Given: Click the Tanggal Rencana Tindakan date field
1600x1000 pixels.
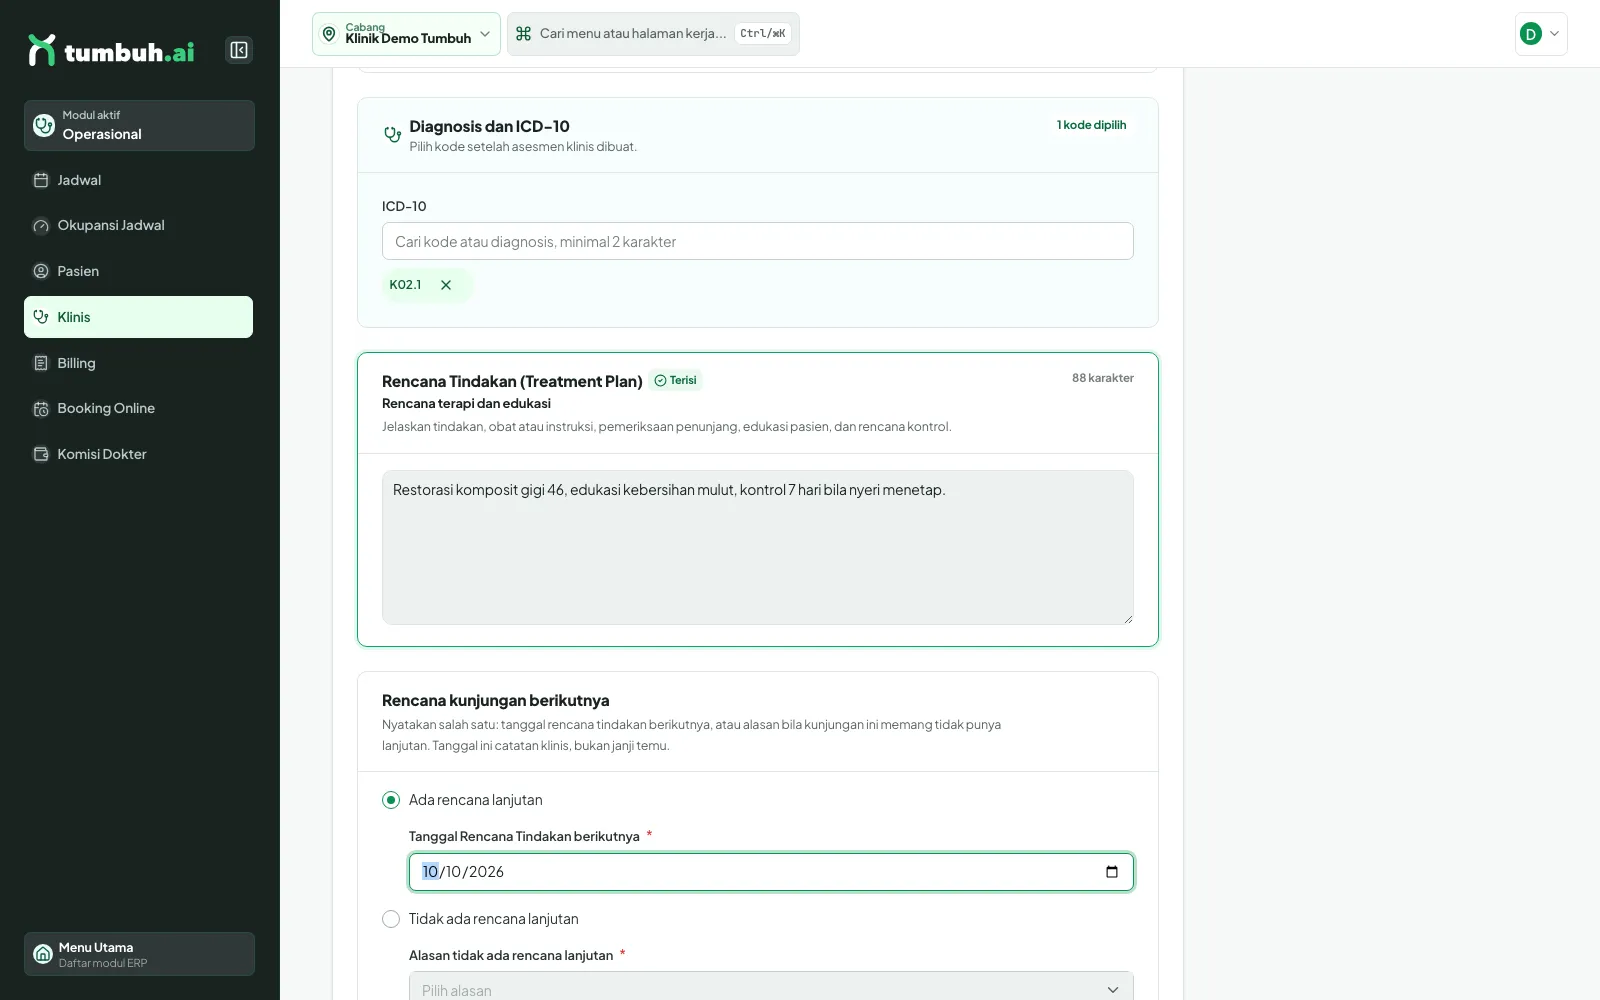Looking at the screenshot, I should point(771,872).
